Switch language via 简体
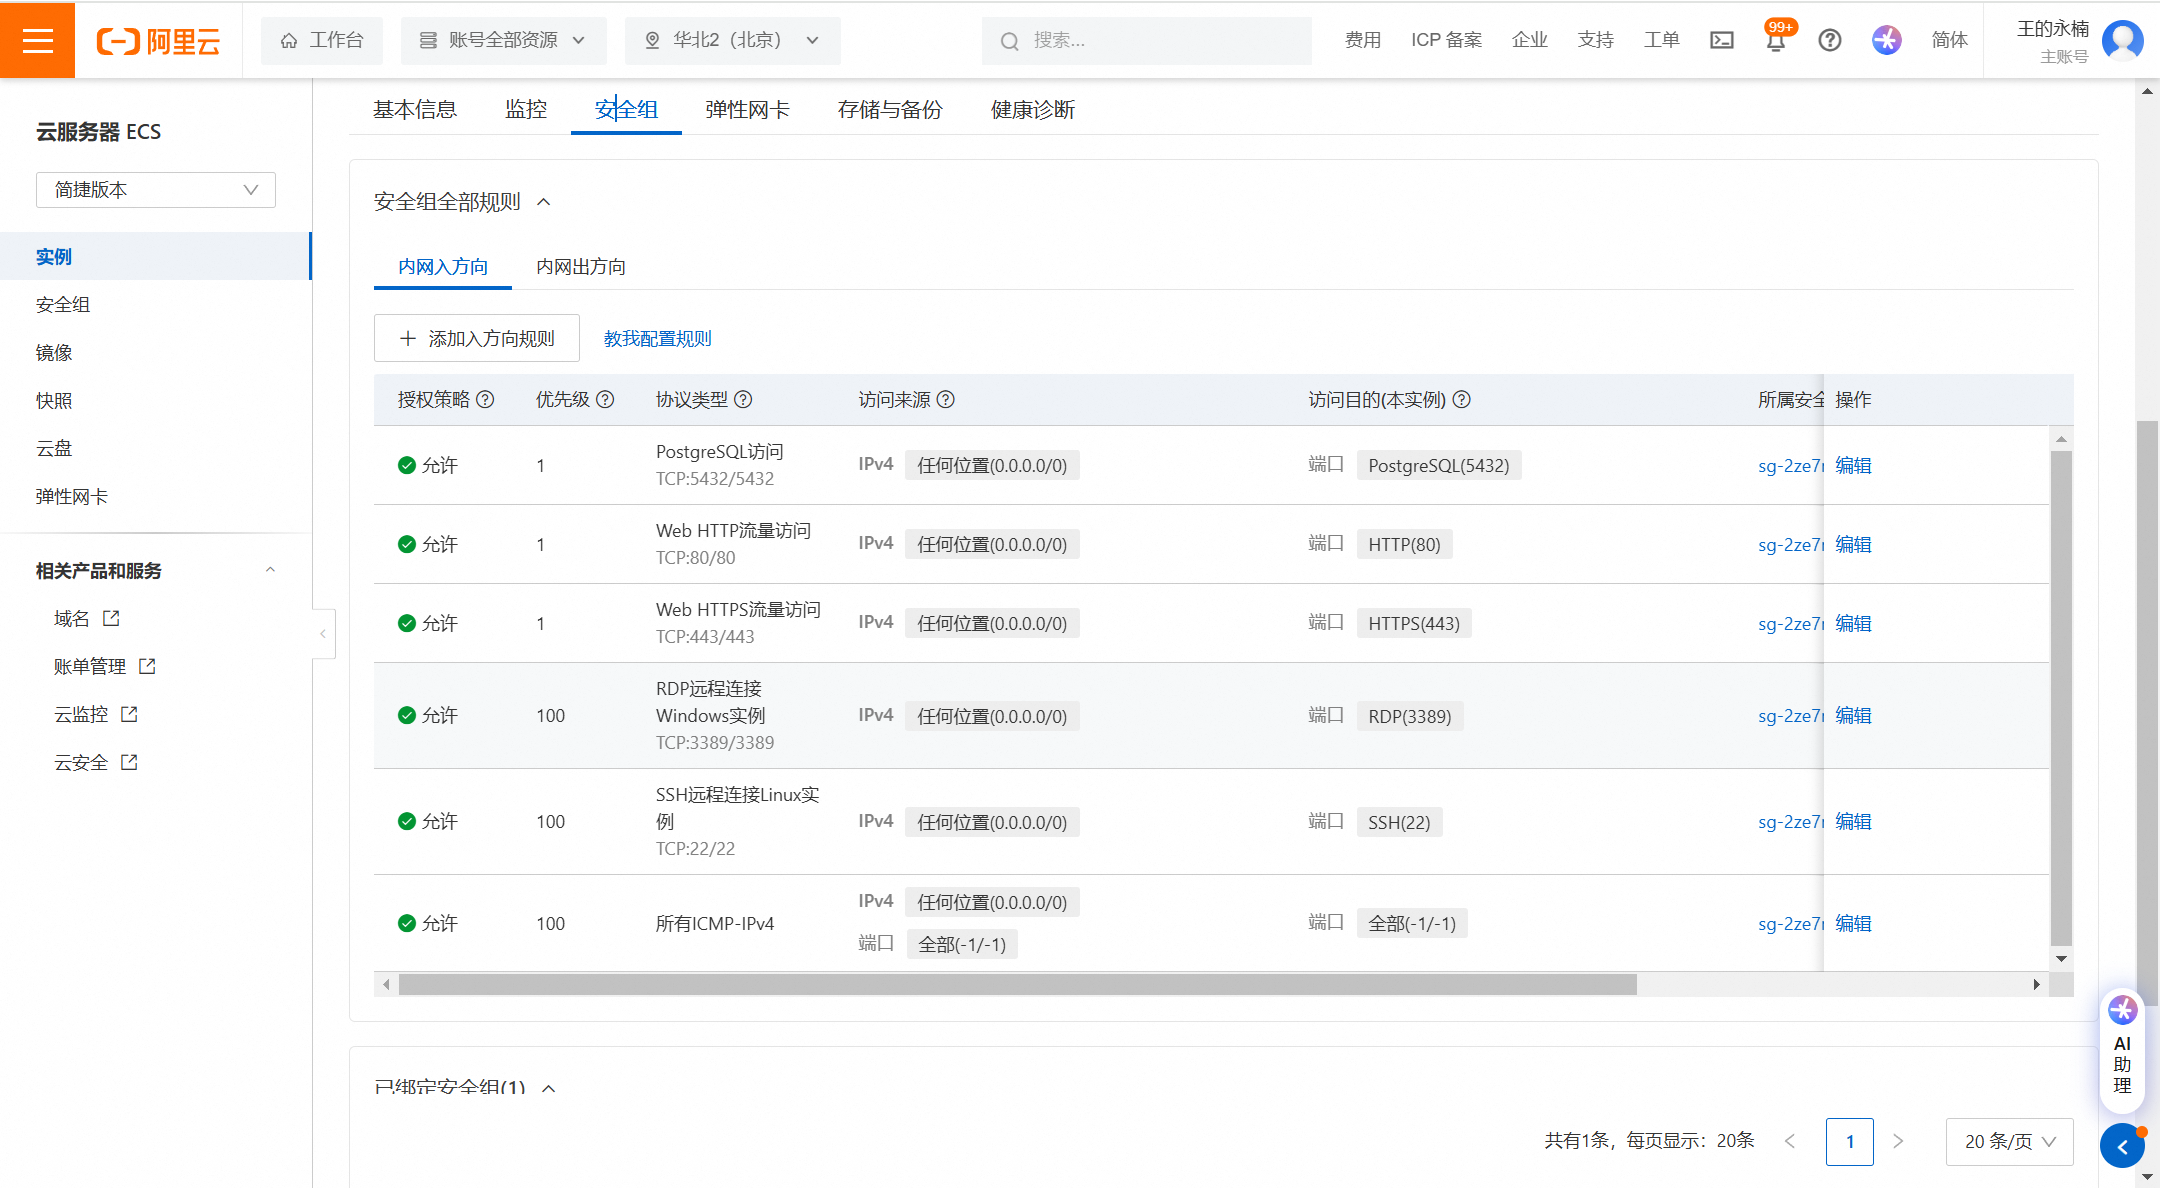 coord(1950,40)
